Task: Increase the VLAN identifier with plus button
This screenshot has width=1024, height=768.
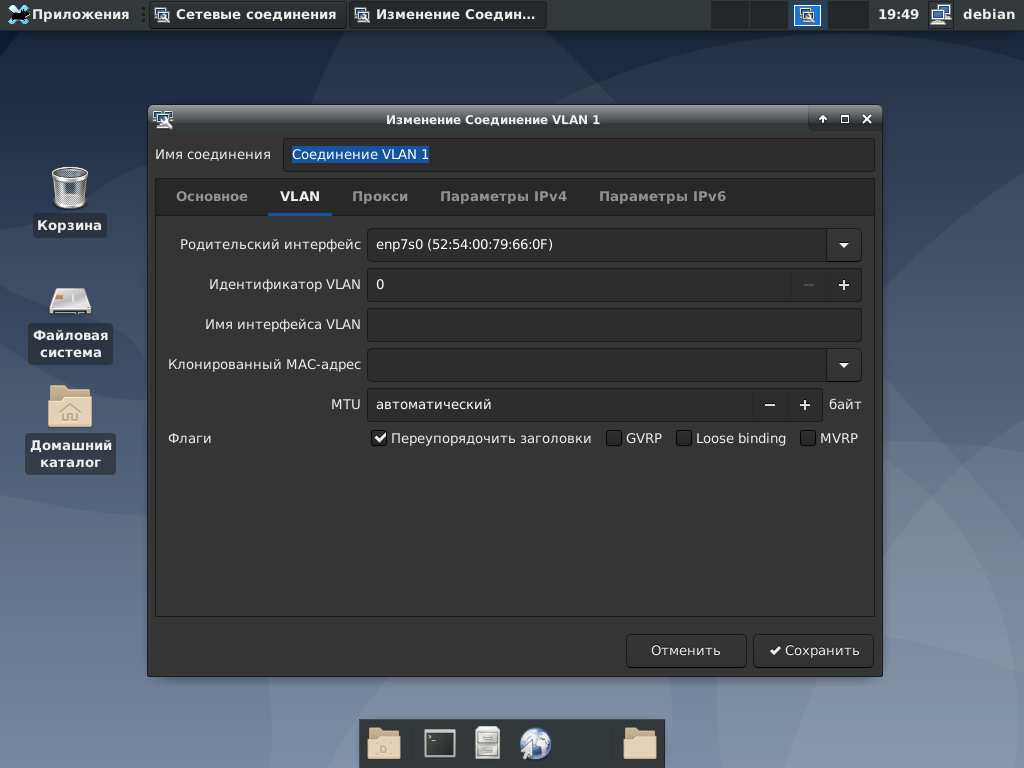Action: (843, 285)
